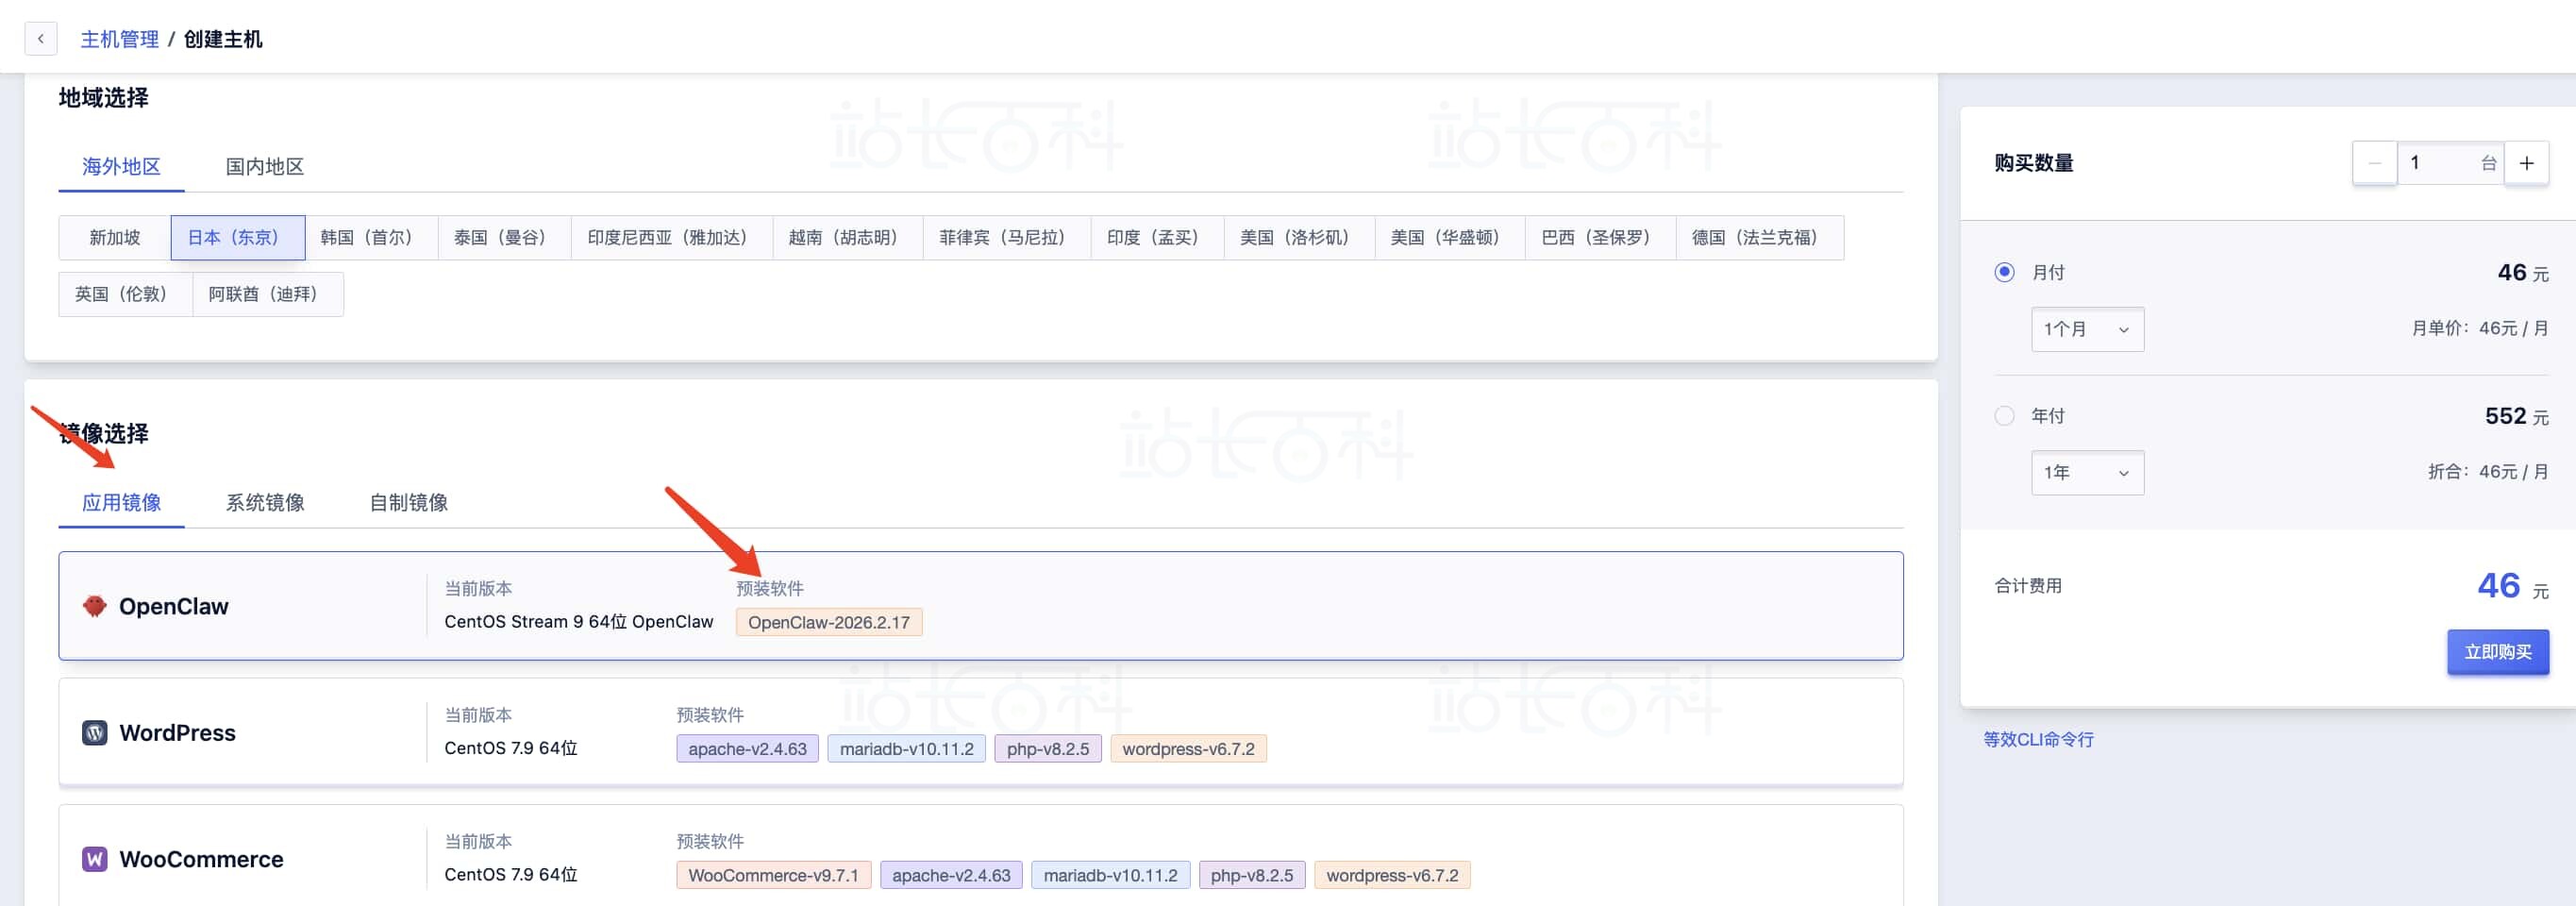Click the OpenClaw-2026.2.17 software tag
2576x906 pixels.
(829, 622)
